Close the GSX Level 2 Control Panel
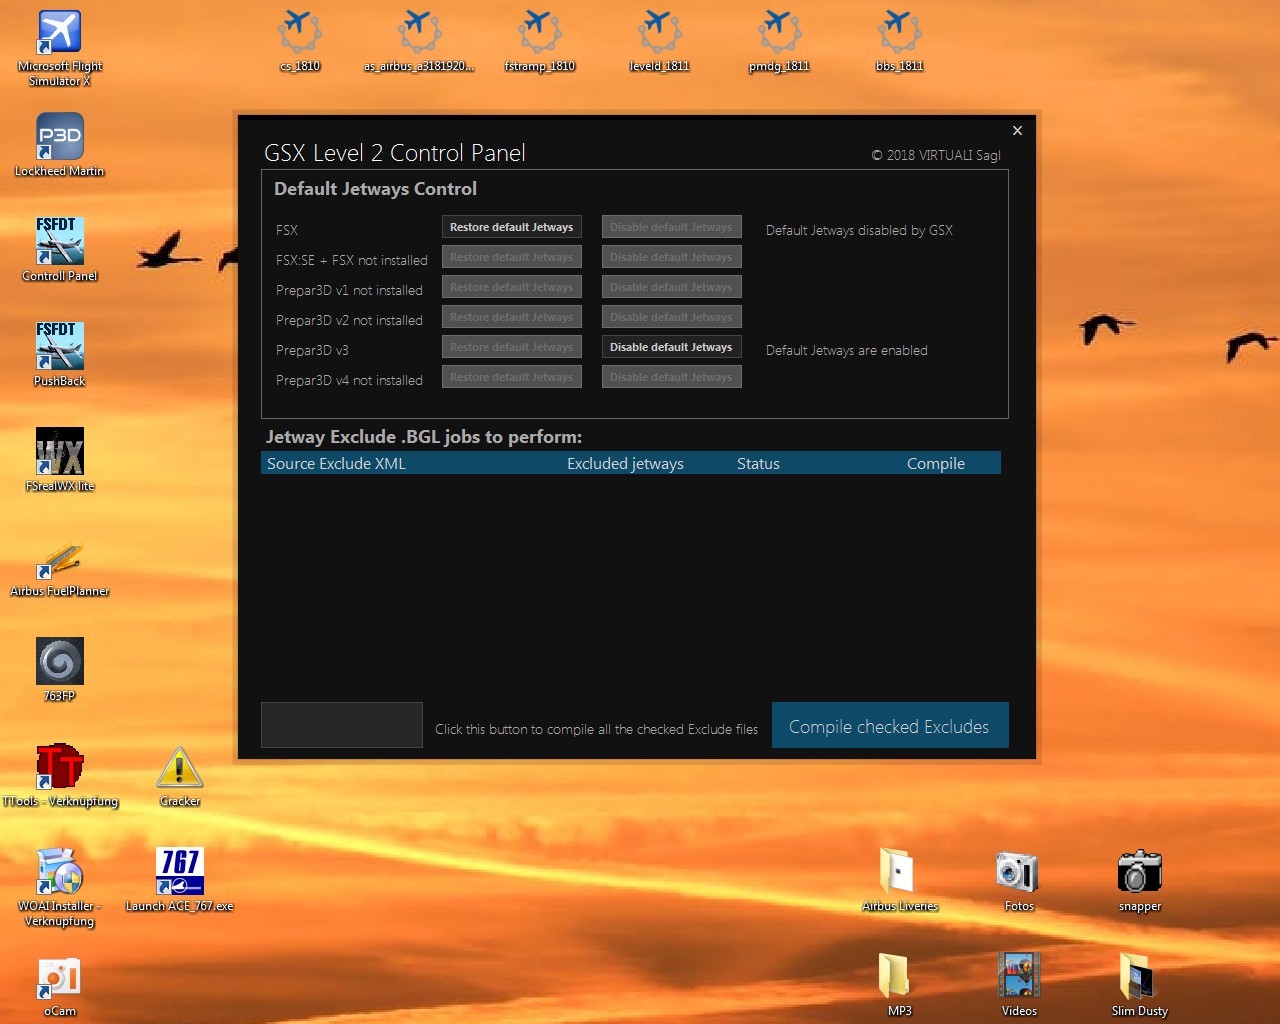 pyautogui.click(x=1017, y=131)
